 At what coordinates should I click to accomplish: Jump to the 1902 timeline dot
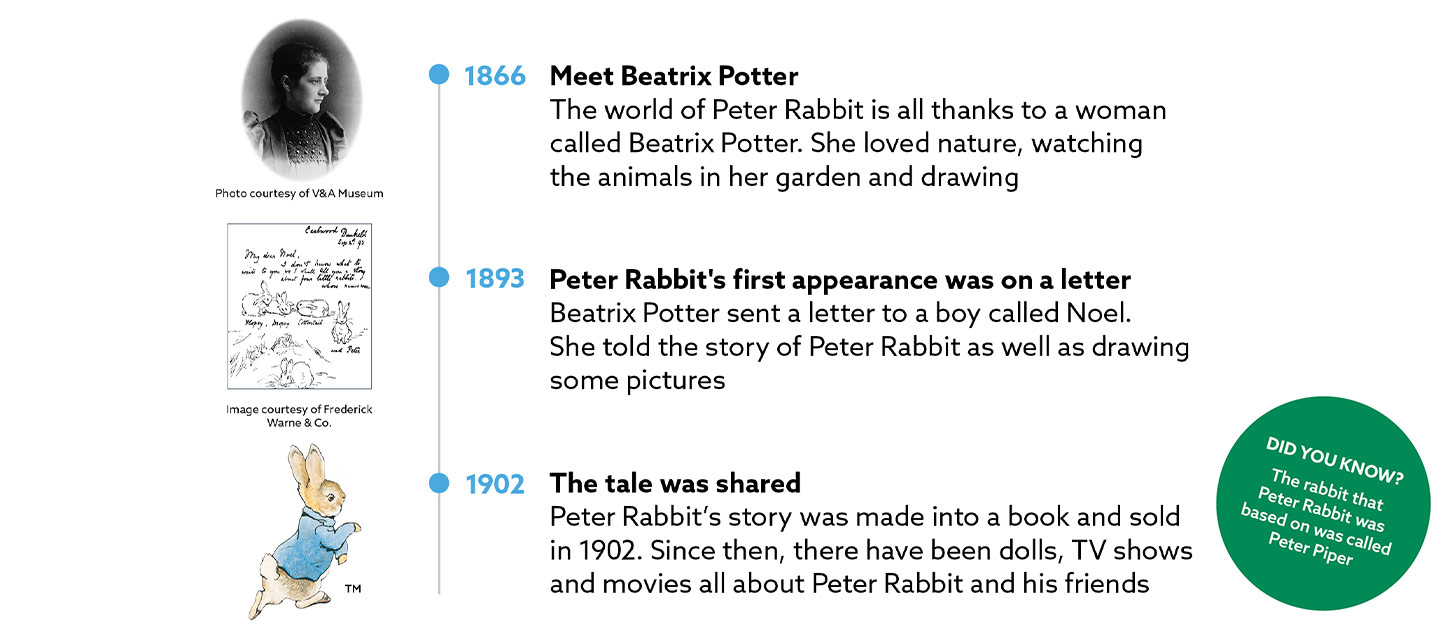(439, 484)
